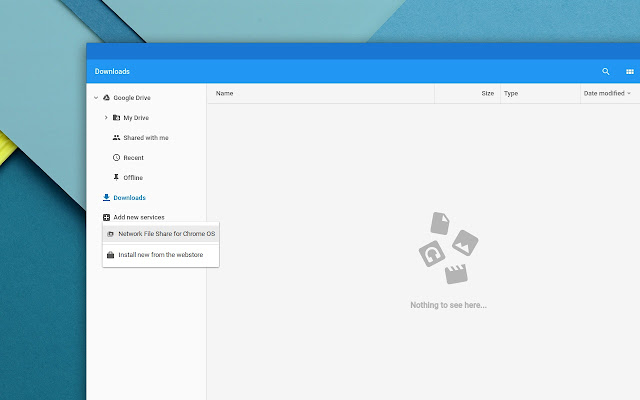Click the Downloads title in header bar

(x=112, y=71)
